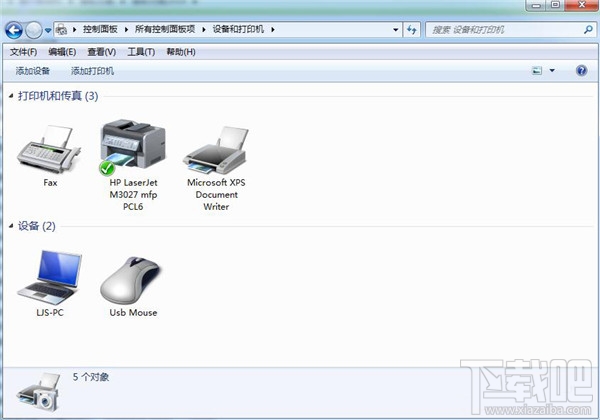
Task: Select the Usb Mouse device icon
Action: click(x=130, y=280)
